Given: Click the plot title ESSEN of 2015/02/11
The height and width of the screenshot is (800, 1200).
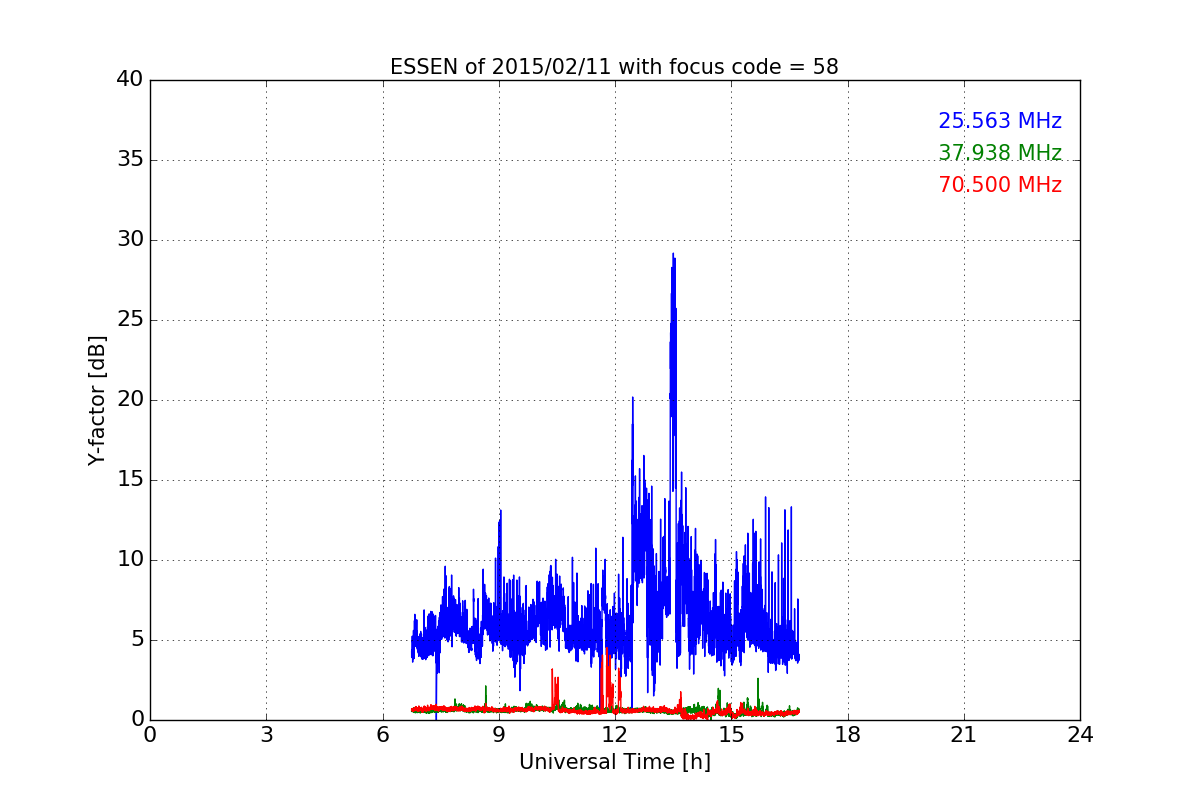Looking at the screenshot, I should pos(614,67).
